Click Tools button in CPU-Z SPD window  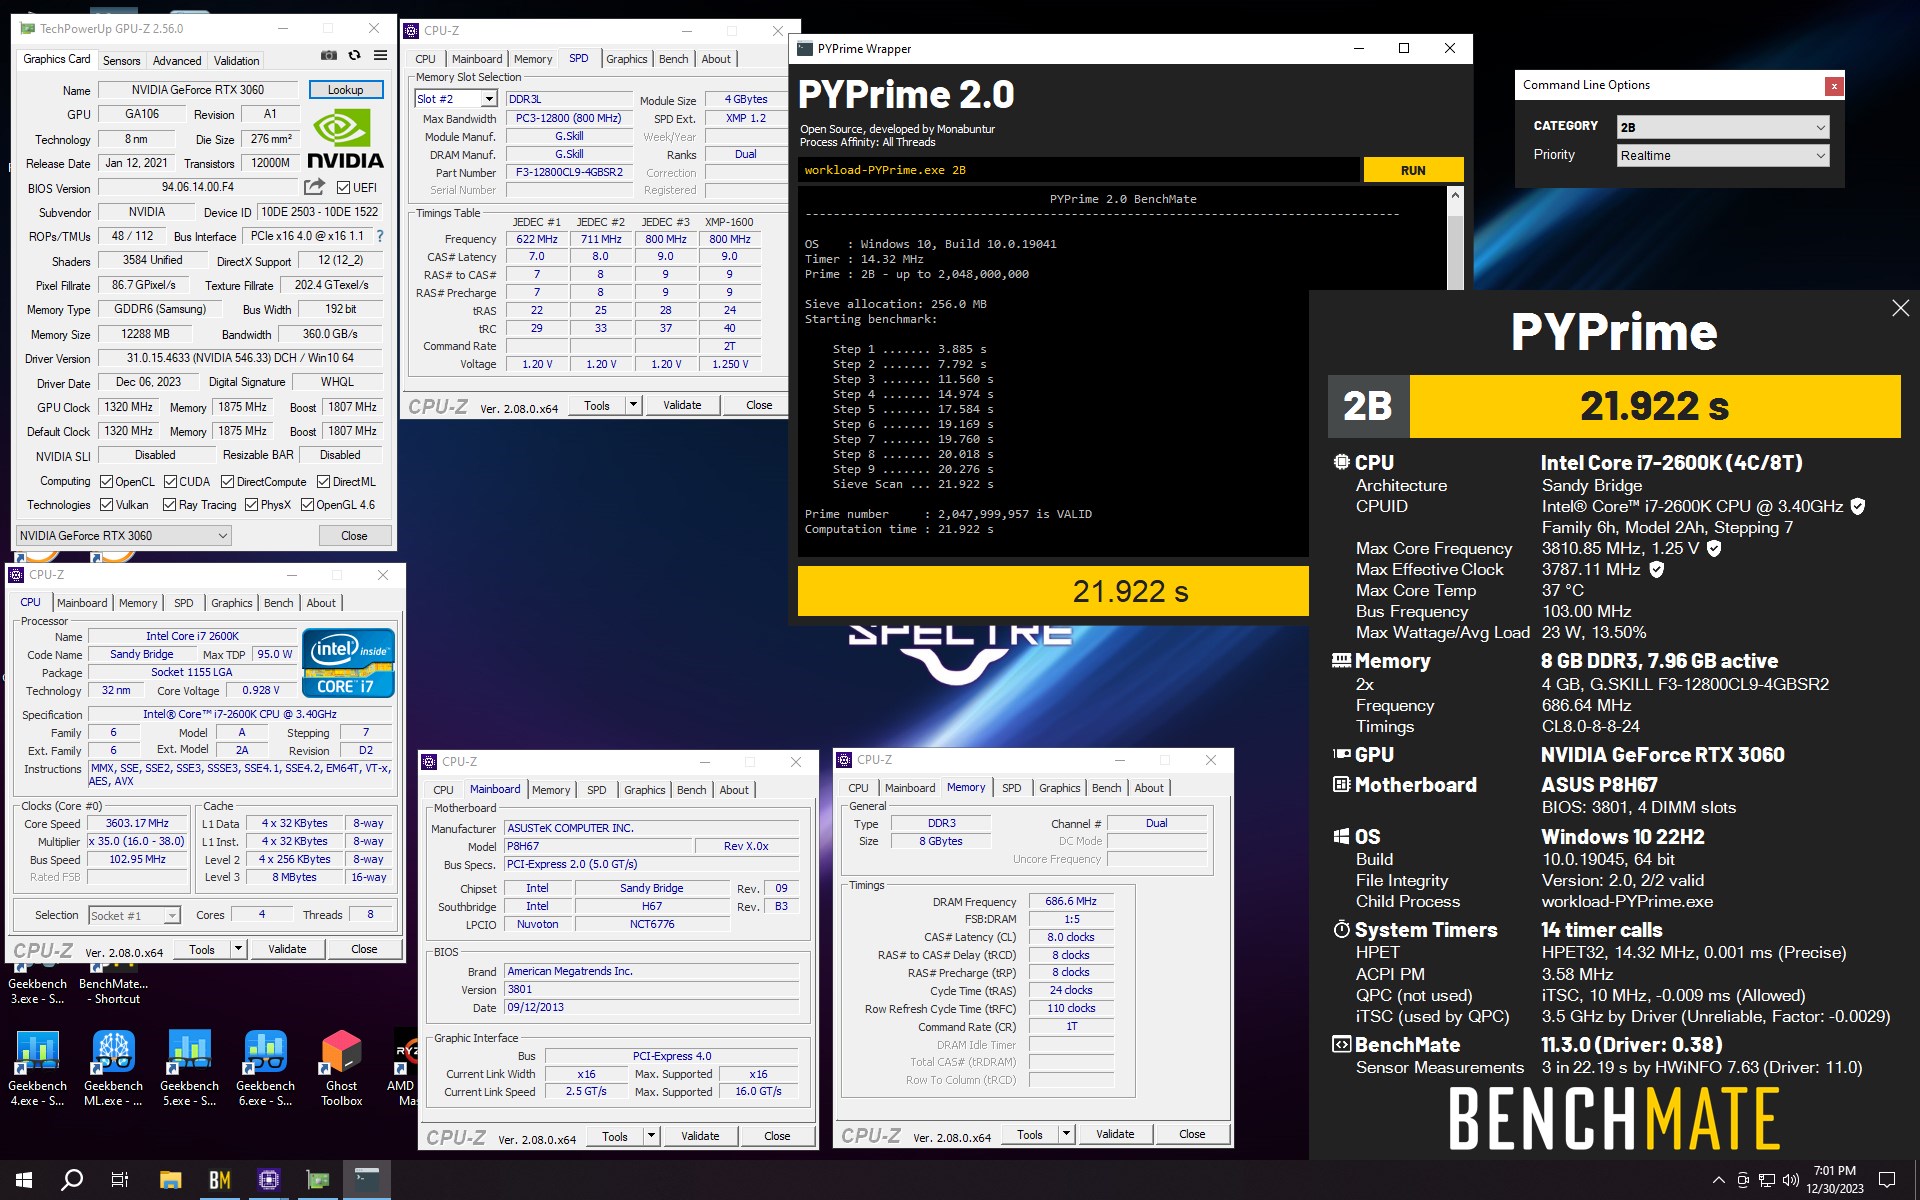tap(597, 405)
